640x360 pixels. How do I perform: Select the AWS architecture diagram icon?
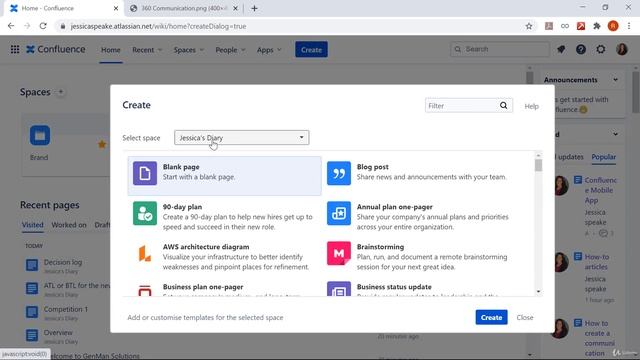pyautogui.click(x=144, y=253)
